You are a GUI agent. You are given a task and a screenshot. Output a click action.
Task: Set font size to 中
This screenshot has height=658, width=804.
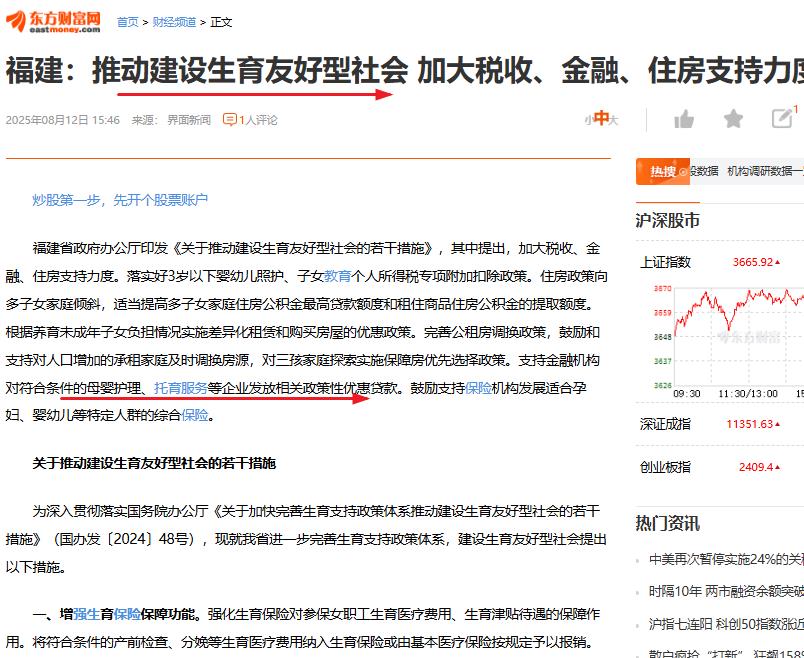[600, 118]
